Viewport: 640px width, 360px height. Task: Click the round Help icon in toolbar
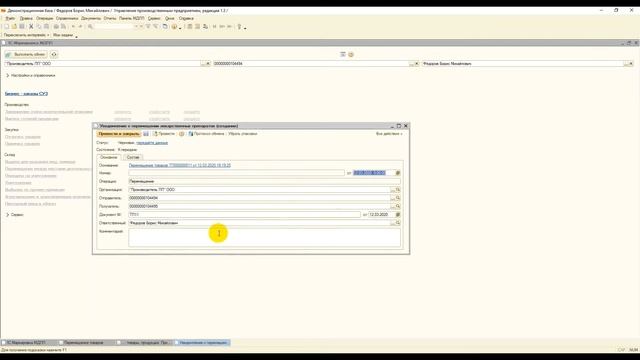174,27
